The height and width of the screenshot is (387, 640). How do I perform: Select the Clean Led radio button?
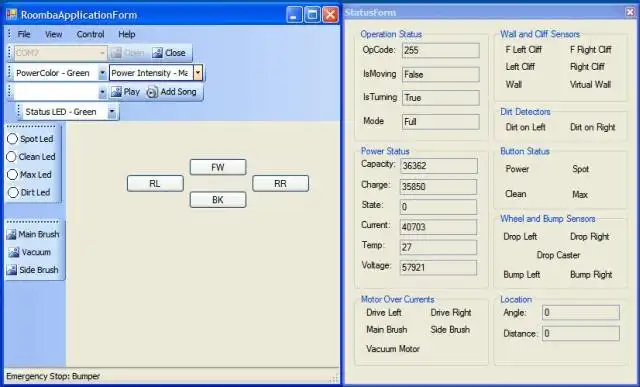tap(11, 156)
